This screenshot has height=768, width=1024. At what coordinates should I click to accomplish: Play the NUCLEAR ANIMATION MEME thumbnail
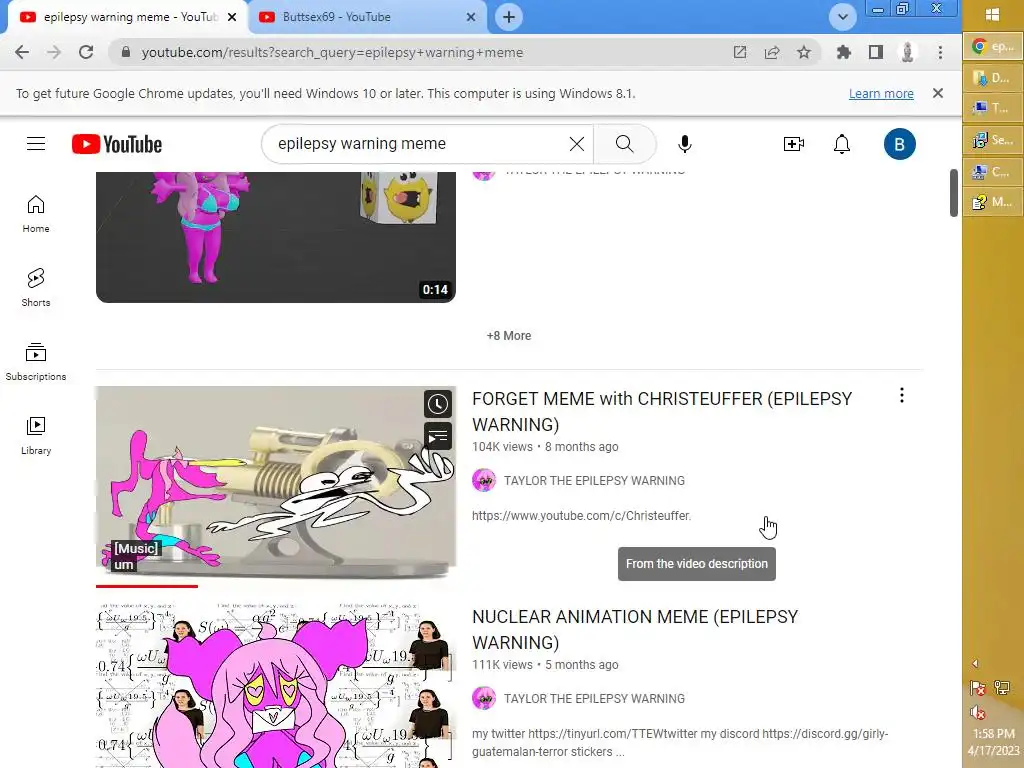pos(276,686)
